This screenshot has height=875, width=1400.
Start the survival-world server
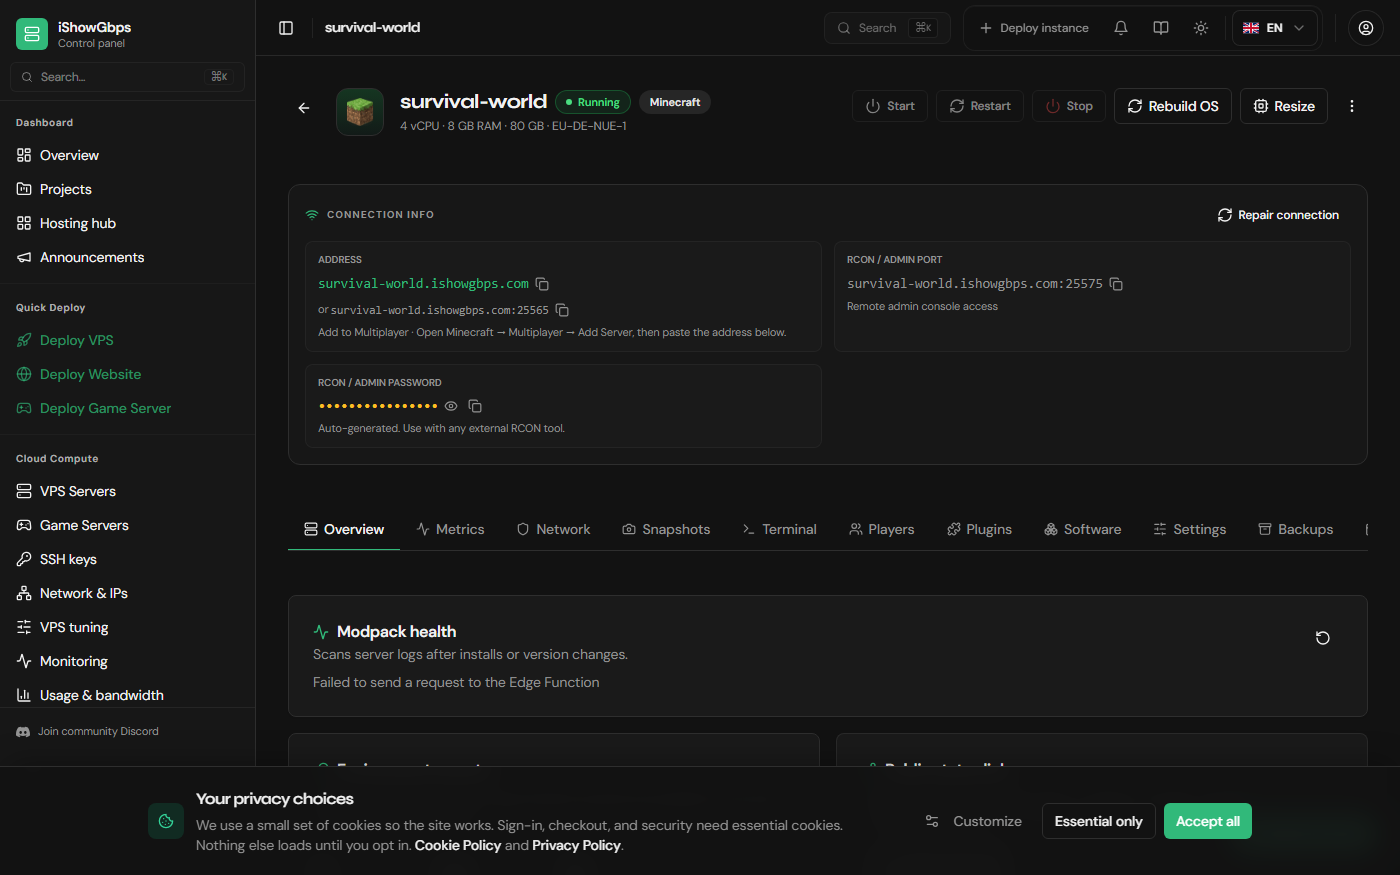tap(890, 106)
